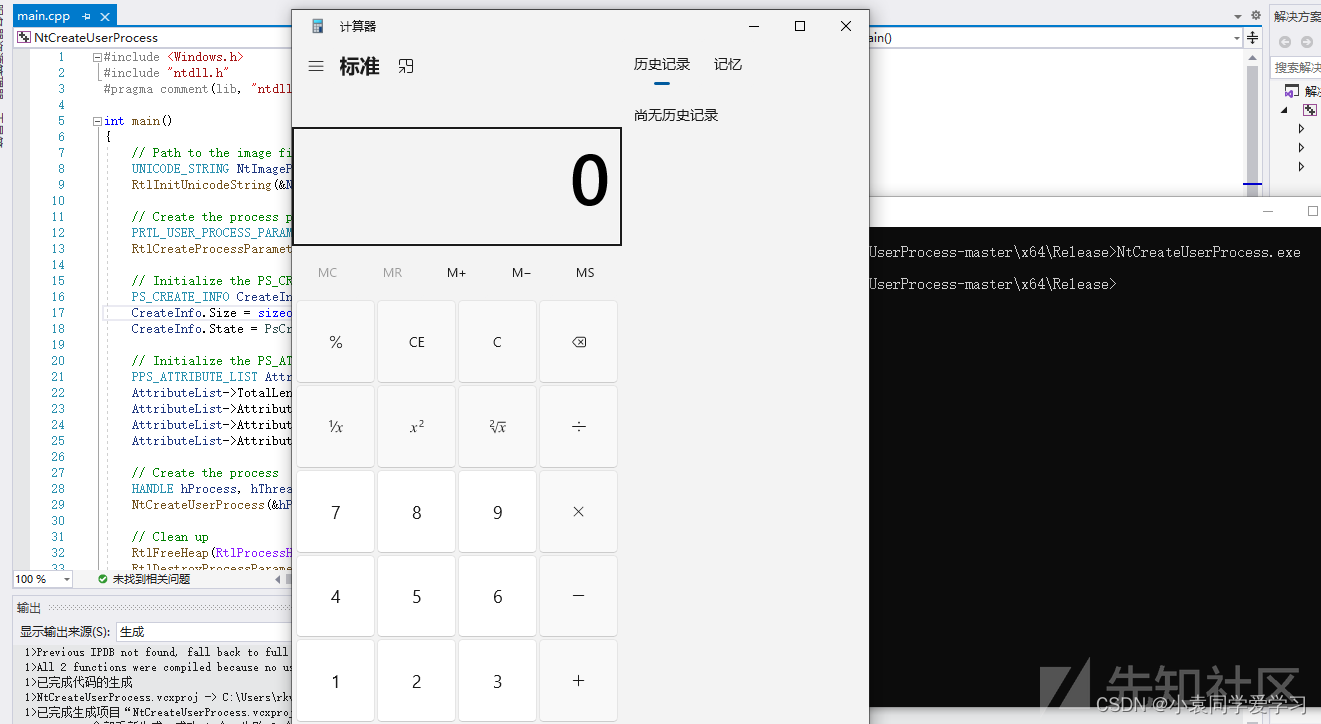This screenshot has height=724, width=1321.
Task: Click the 输出 panel title
Action: pos(29,608)
